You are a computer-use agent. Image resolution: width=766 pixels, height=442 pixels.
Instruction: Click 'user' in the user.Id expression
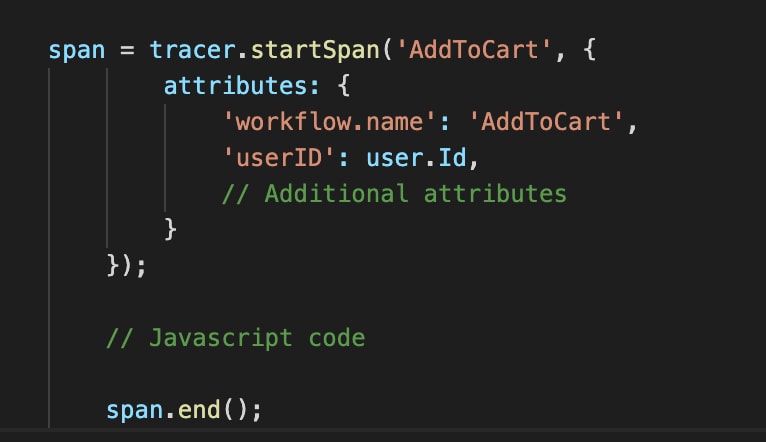pyautogui.click(x=395, y=158)
